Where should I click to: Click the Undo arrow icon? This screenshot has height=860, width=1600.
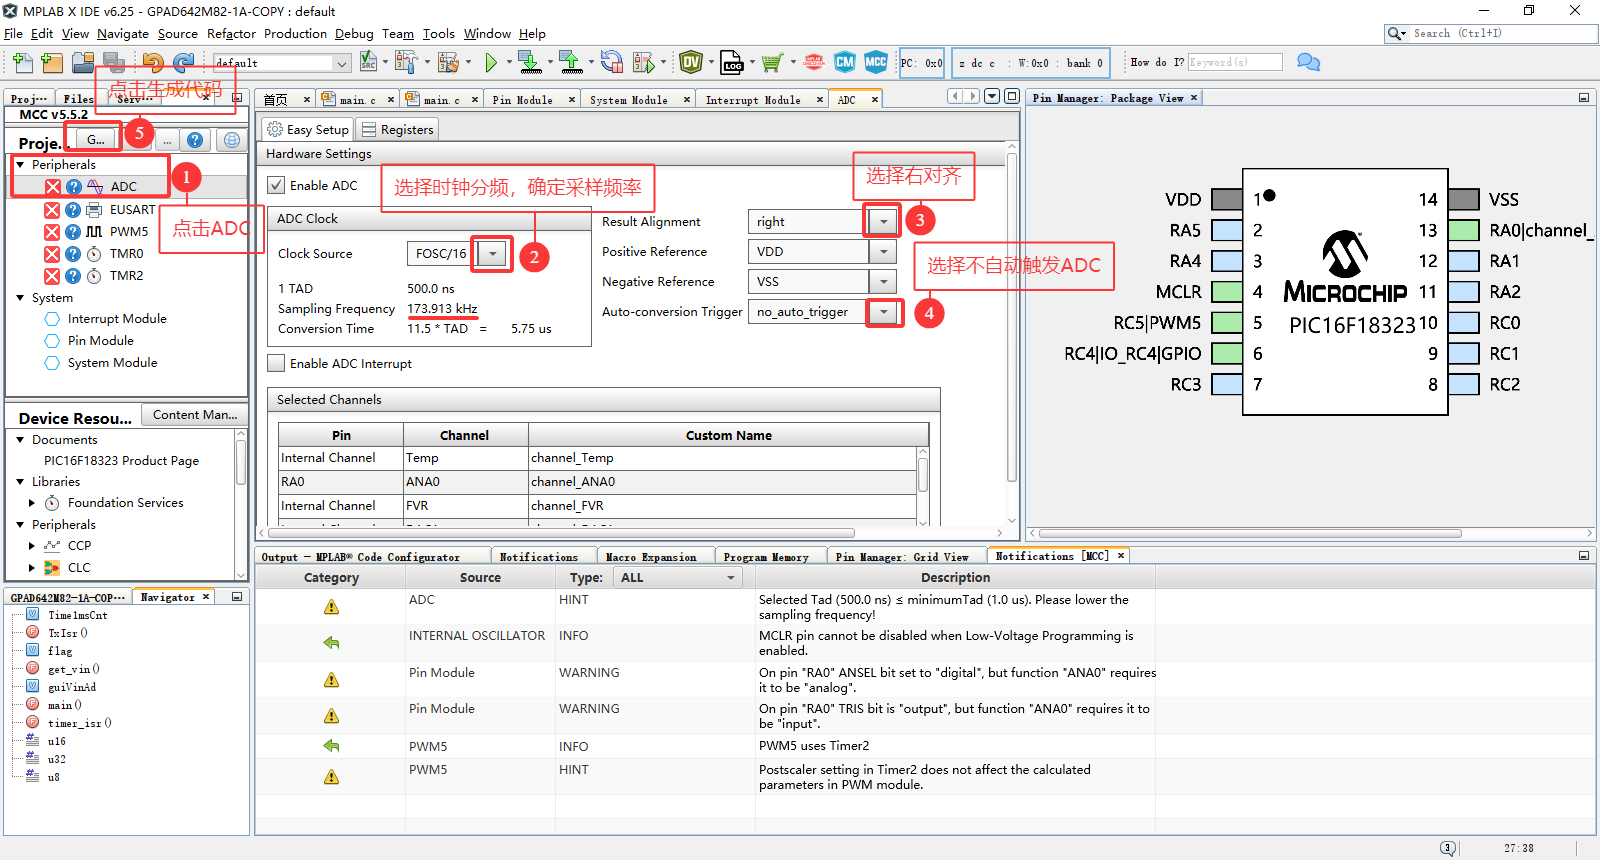click(x=152, y=63)
